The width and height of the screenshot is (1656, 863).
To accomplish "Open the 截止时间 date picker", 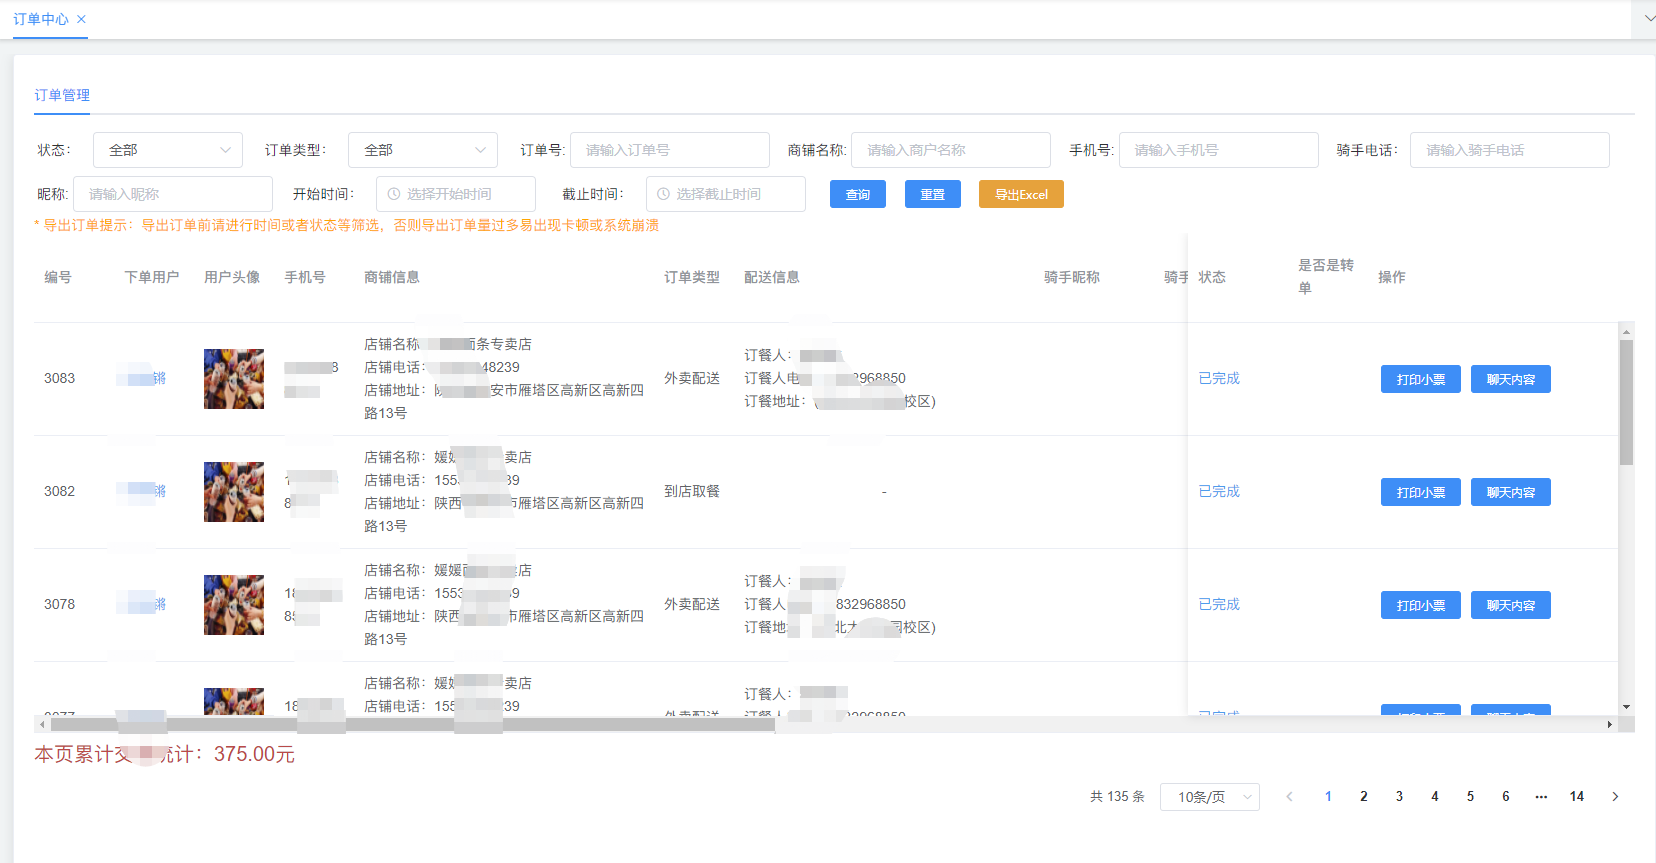I will (726, 194).
